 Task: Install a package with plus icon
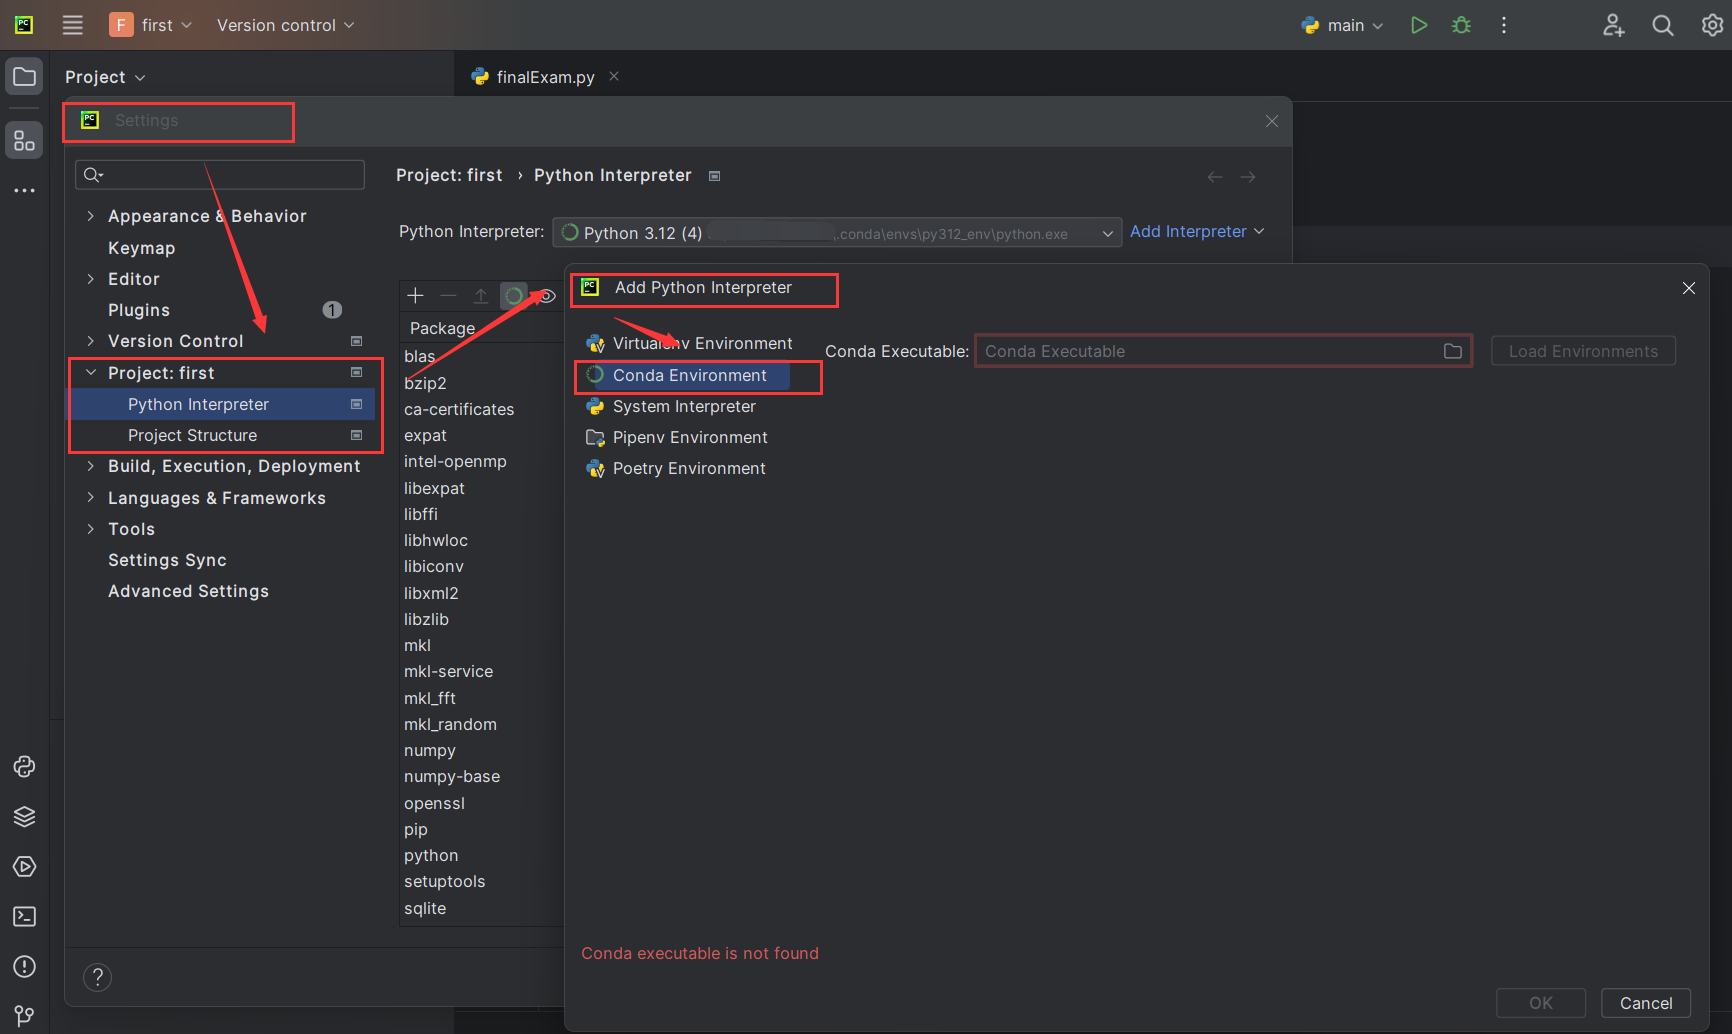point(416,295)
